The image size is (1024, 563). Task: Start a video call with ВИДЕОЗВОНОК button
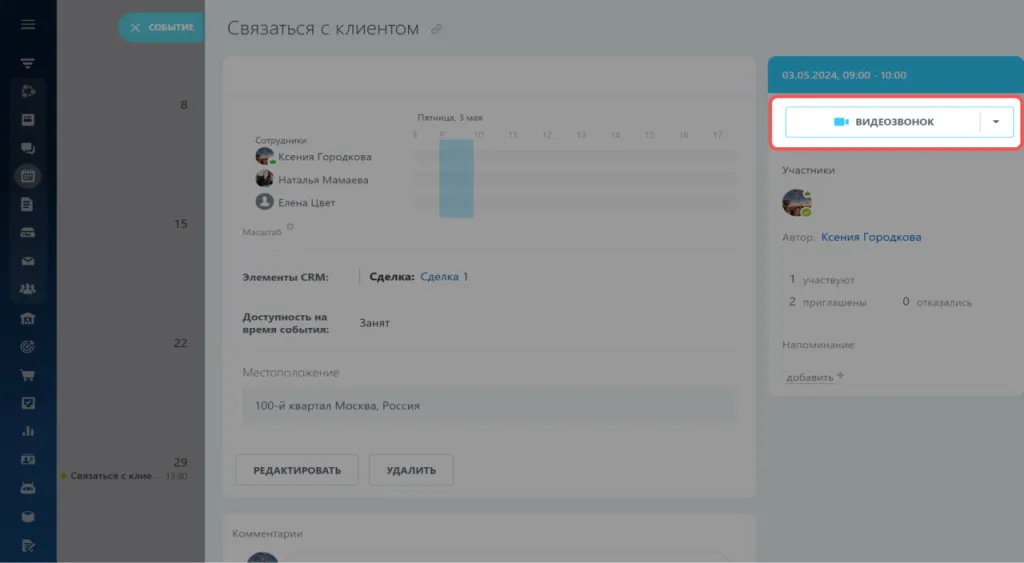click(x=882, y=122)
